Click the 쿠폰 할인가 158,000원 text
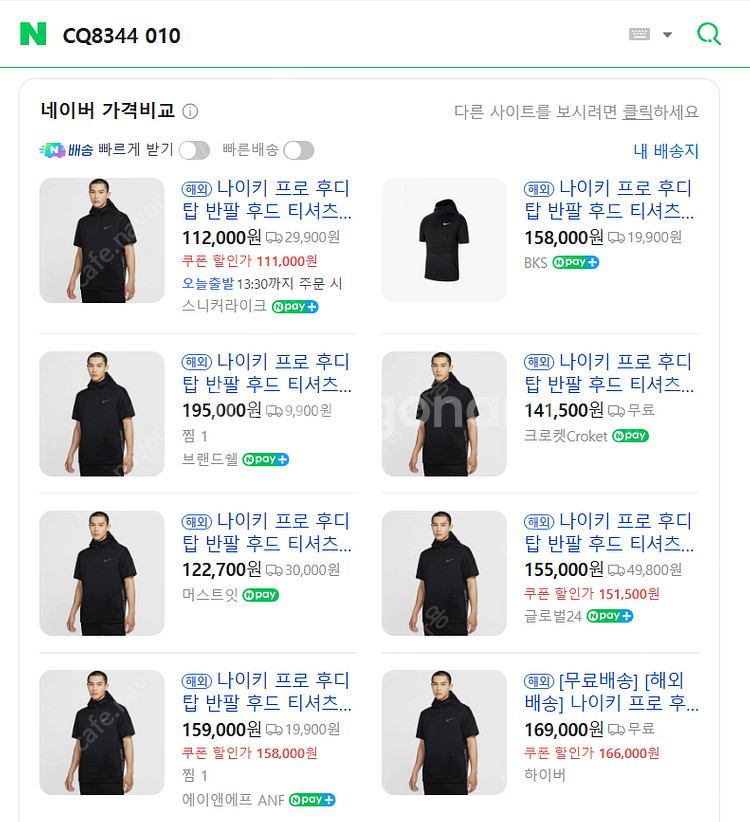The image size is (750, 822). click(x=249, y=753)
